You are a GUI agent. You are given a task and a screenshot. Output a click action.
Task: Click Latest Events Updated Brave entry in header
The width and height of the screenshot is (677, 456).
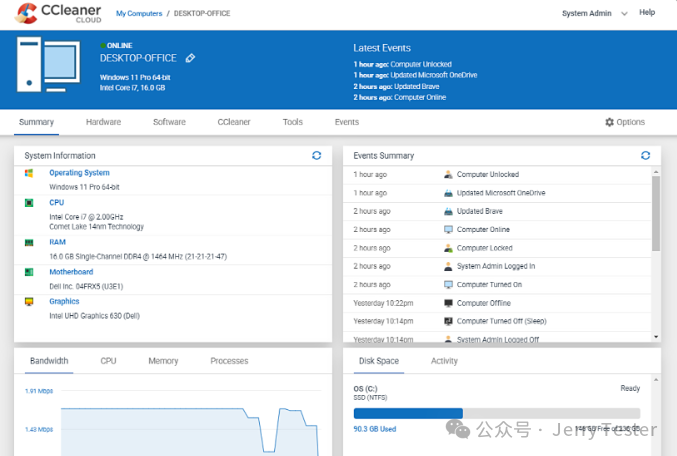coord(396,86)
